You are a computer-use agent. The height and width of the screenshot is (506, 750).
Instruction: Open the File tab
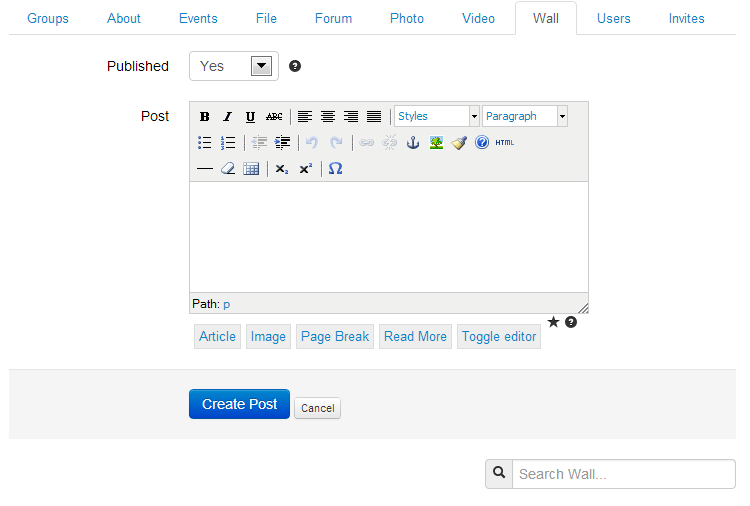click(x=266, y=18)
